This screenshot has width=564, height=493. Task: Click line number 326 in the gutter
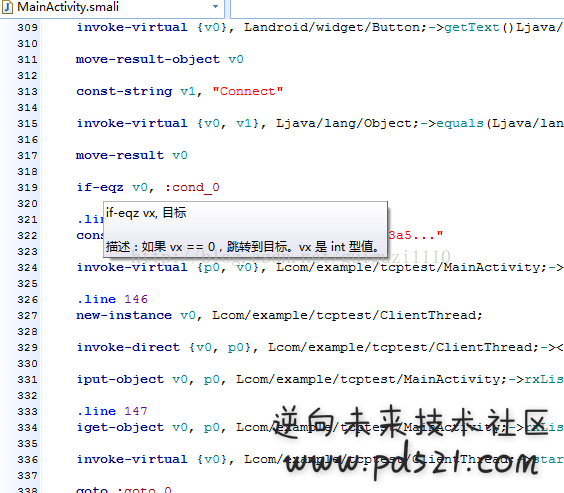[x=27, y=300]
